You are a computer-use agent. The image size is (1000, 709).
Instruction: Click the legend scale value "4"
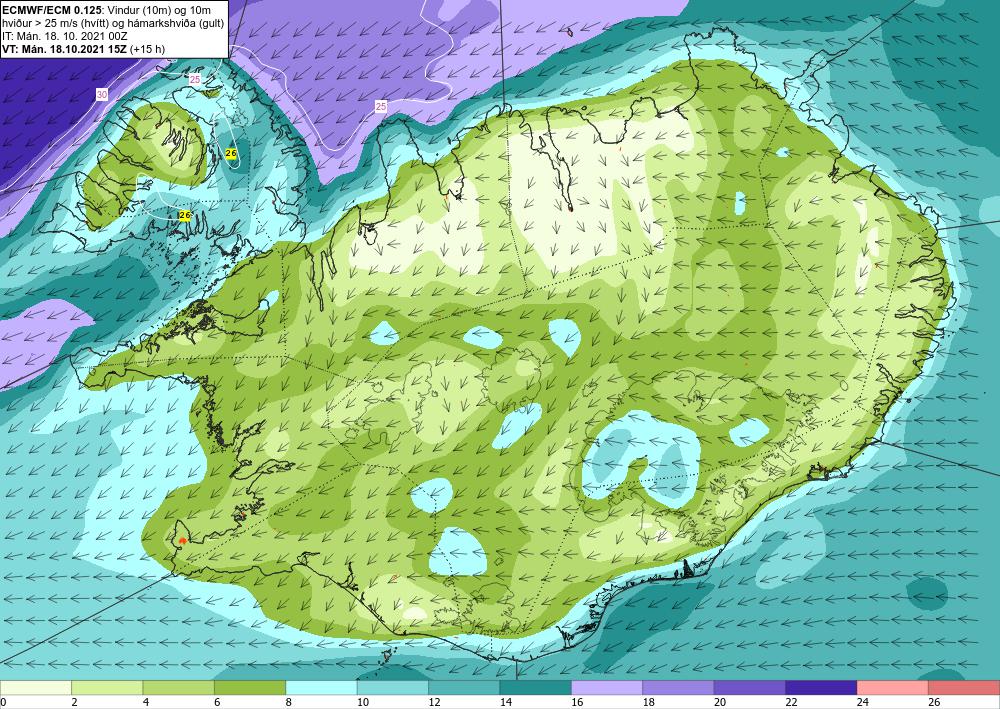click(x=146, y=702)
